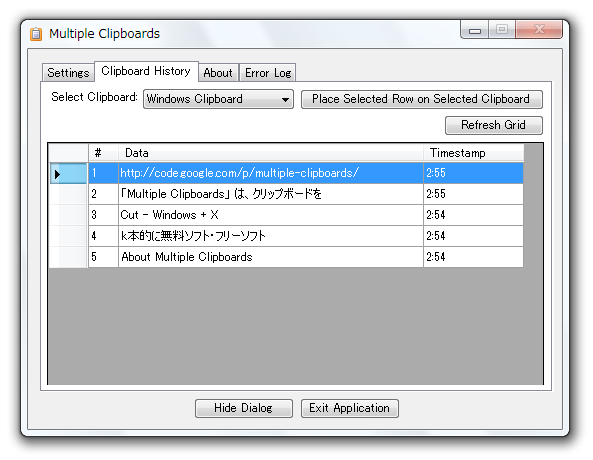Click the row number 4 cell
Image resolution: width=593 pixels, height=460 pixels.
pyautogui.click(x=103, y=236)
